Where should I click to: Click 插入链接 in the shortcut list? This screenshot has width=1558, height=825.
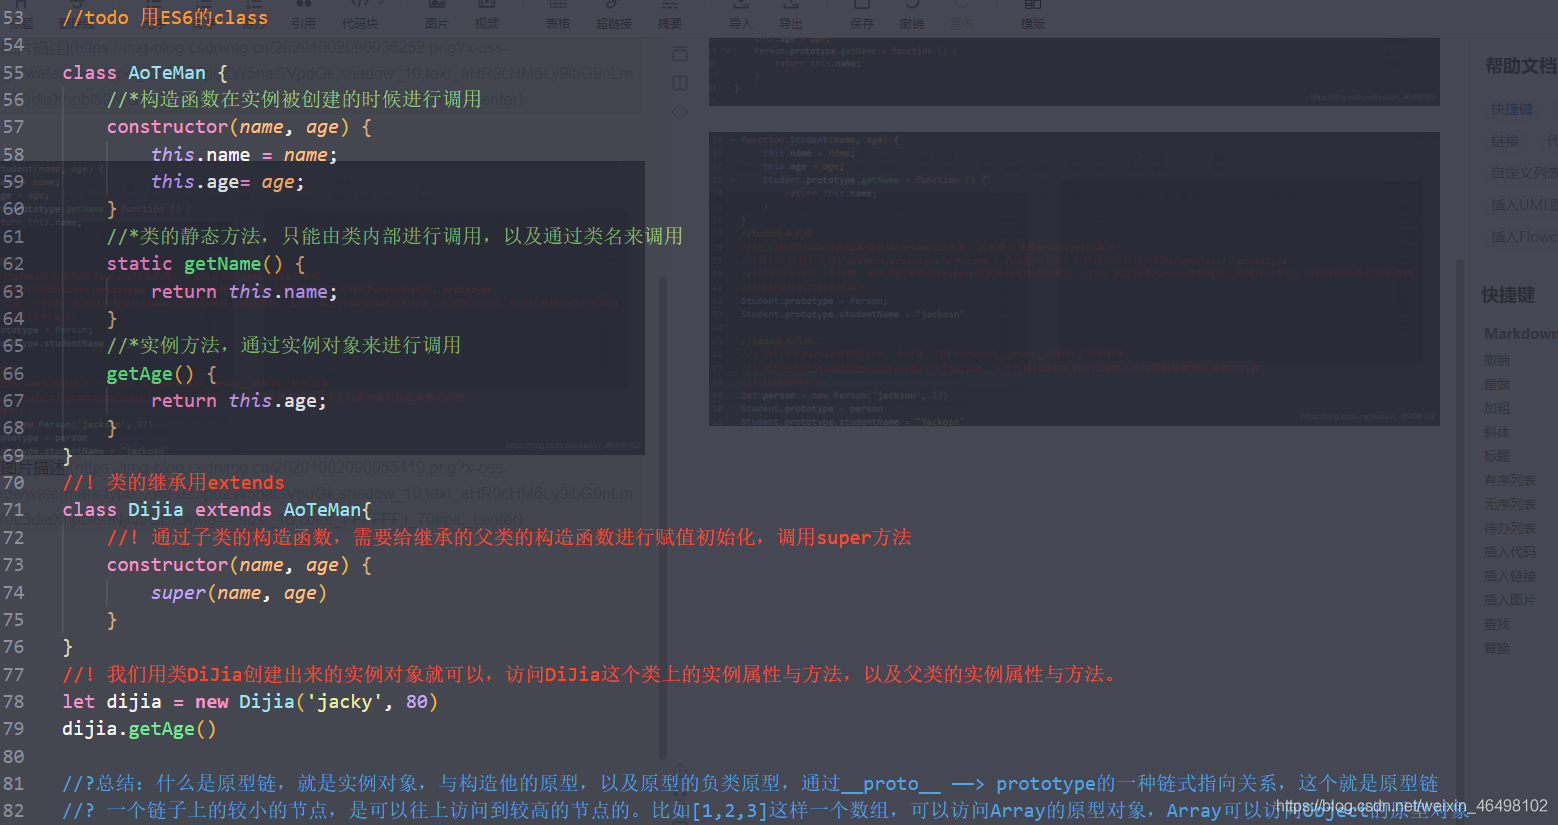pyautogui.click(x=1510, y=576)
